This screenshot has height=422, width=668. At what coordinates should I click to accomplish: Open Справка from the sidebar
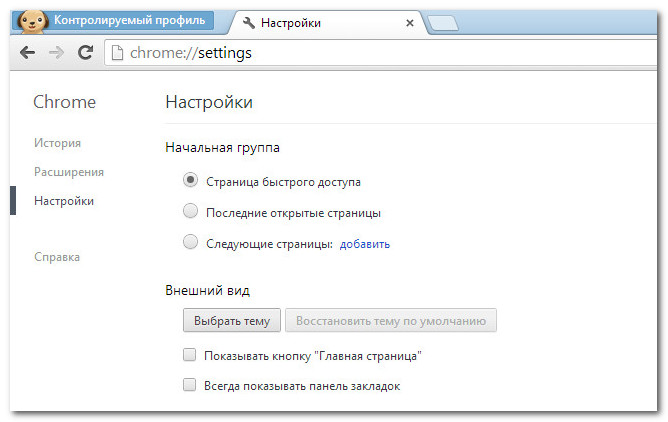click(57, 257)
